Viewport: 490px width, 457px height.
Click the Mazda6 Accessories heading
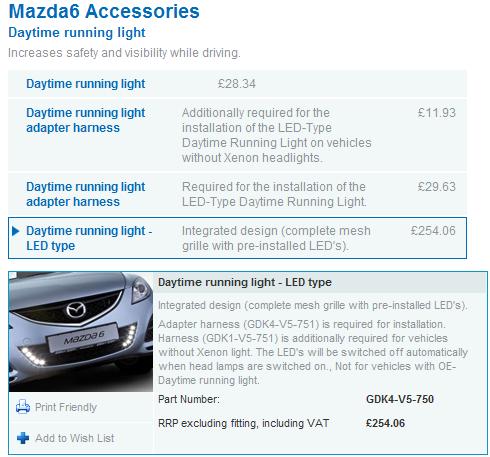click(x=104, y=11)
